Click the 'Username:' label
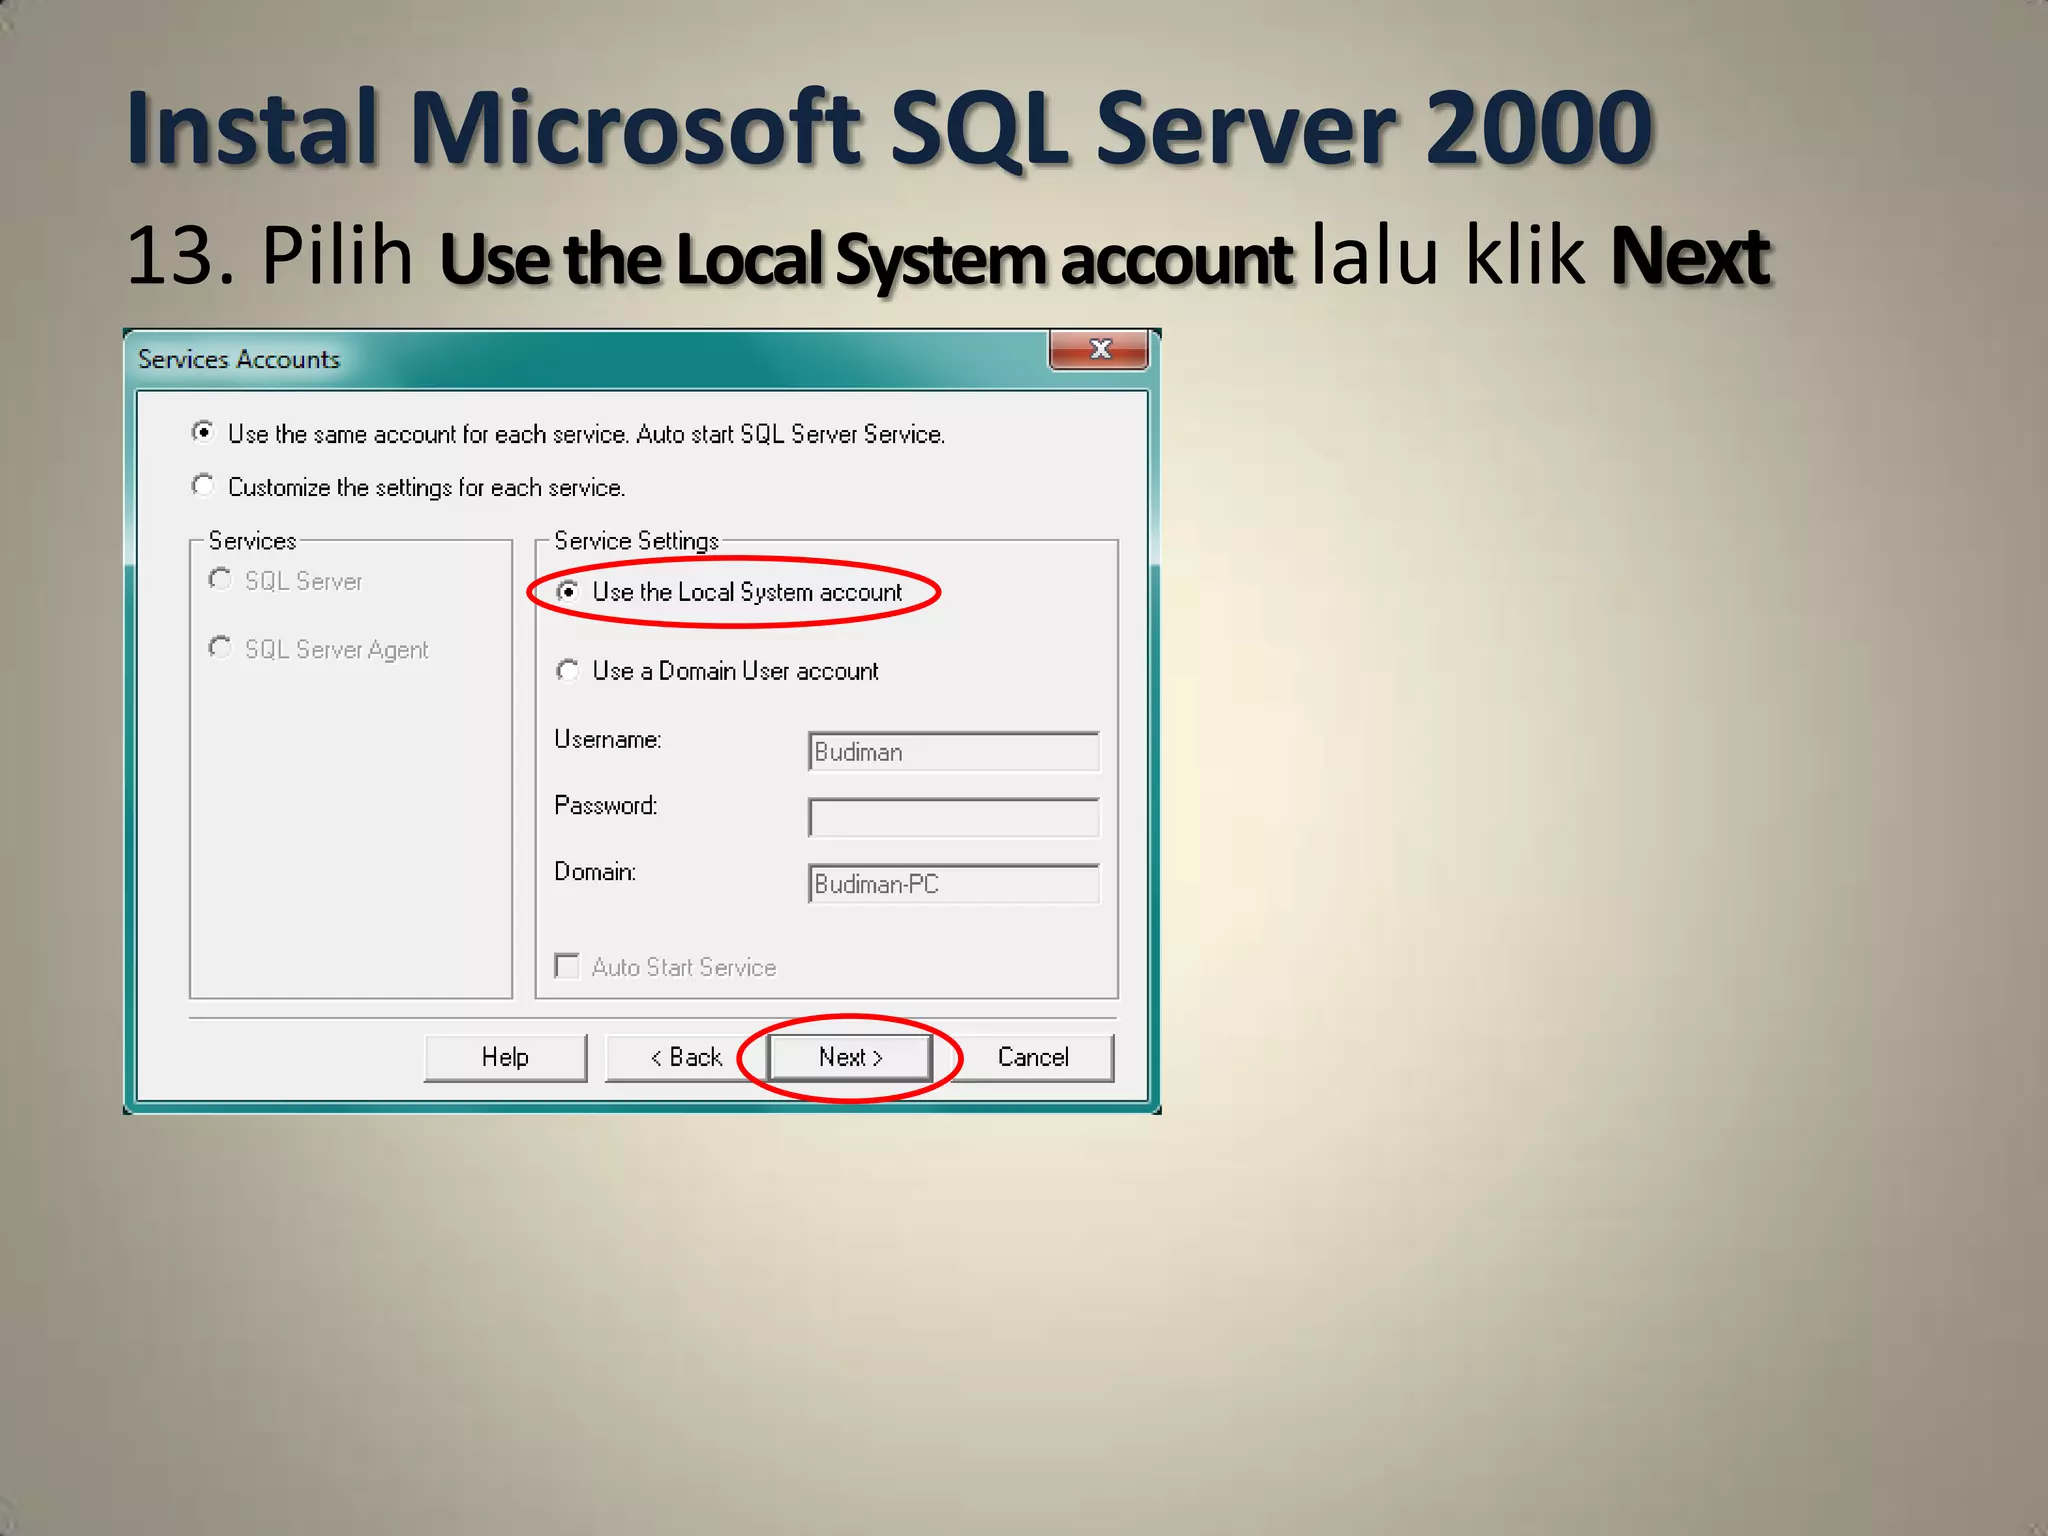2048x1536 pixels. pyautogui.click(x=608, y=739)
